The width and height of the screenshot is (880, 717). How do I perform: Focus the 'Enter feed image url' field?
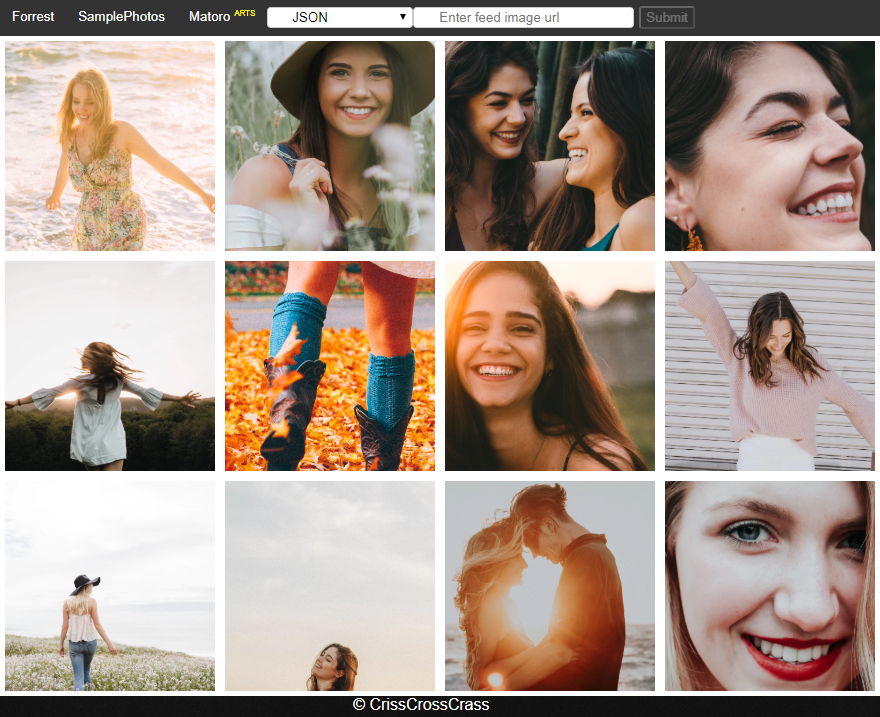coord(524,17)
